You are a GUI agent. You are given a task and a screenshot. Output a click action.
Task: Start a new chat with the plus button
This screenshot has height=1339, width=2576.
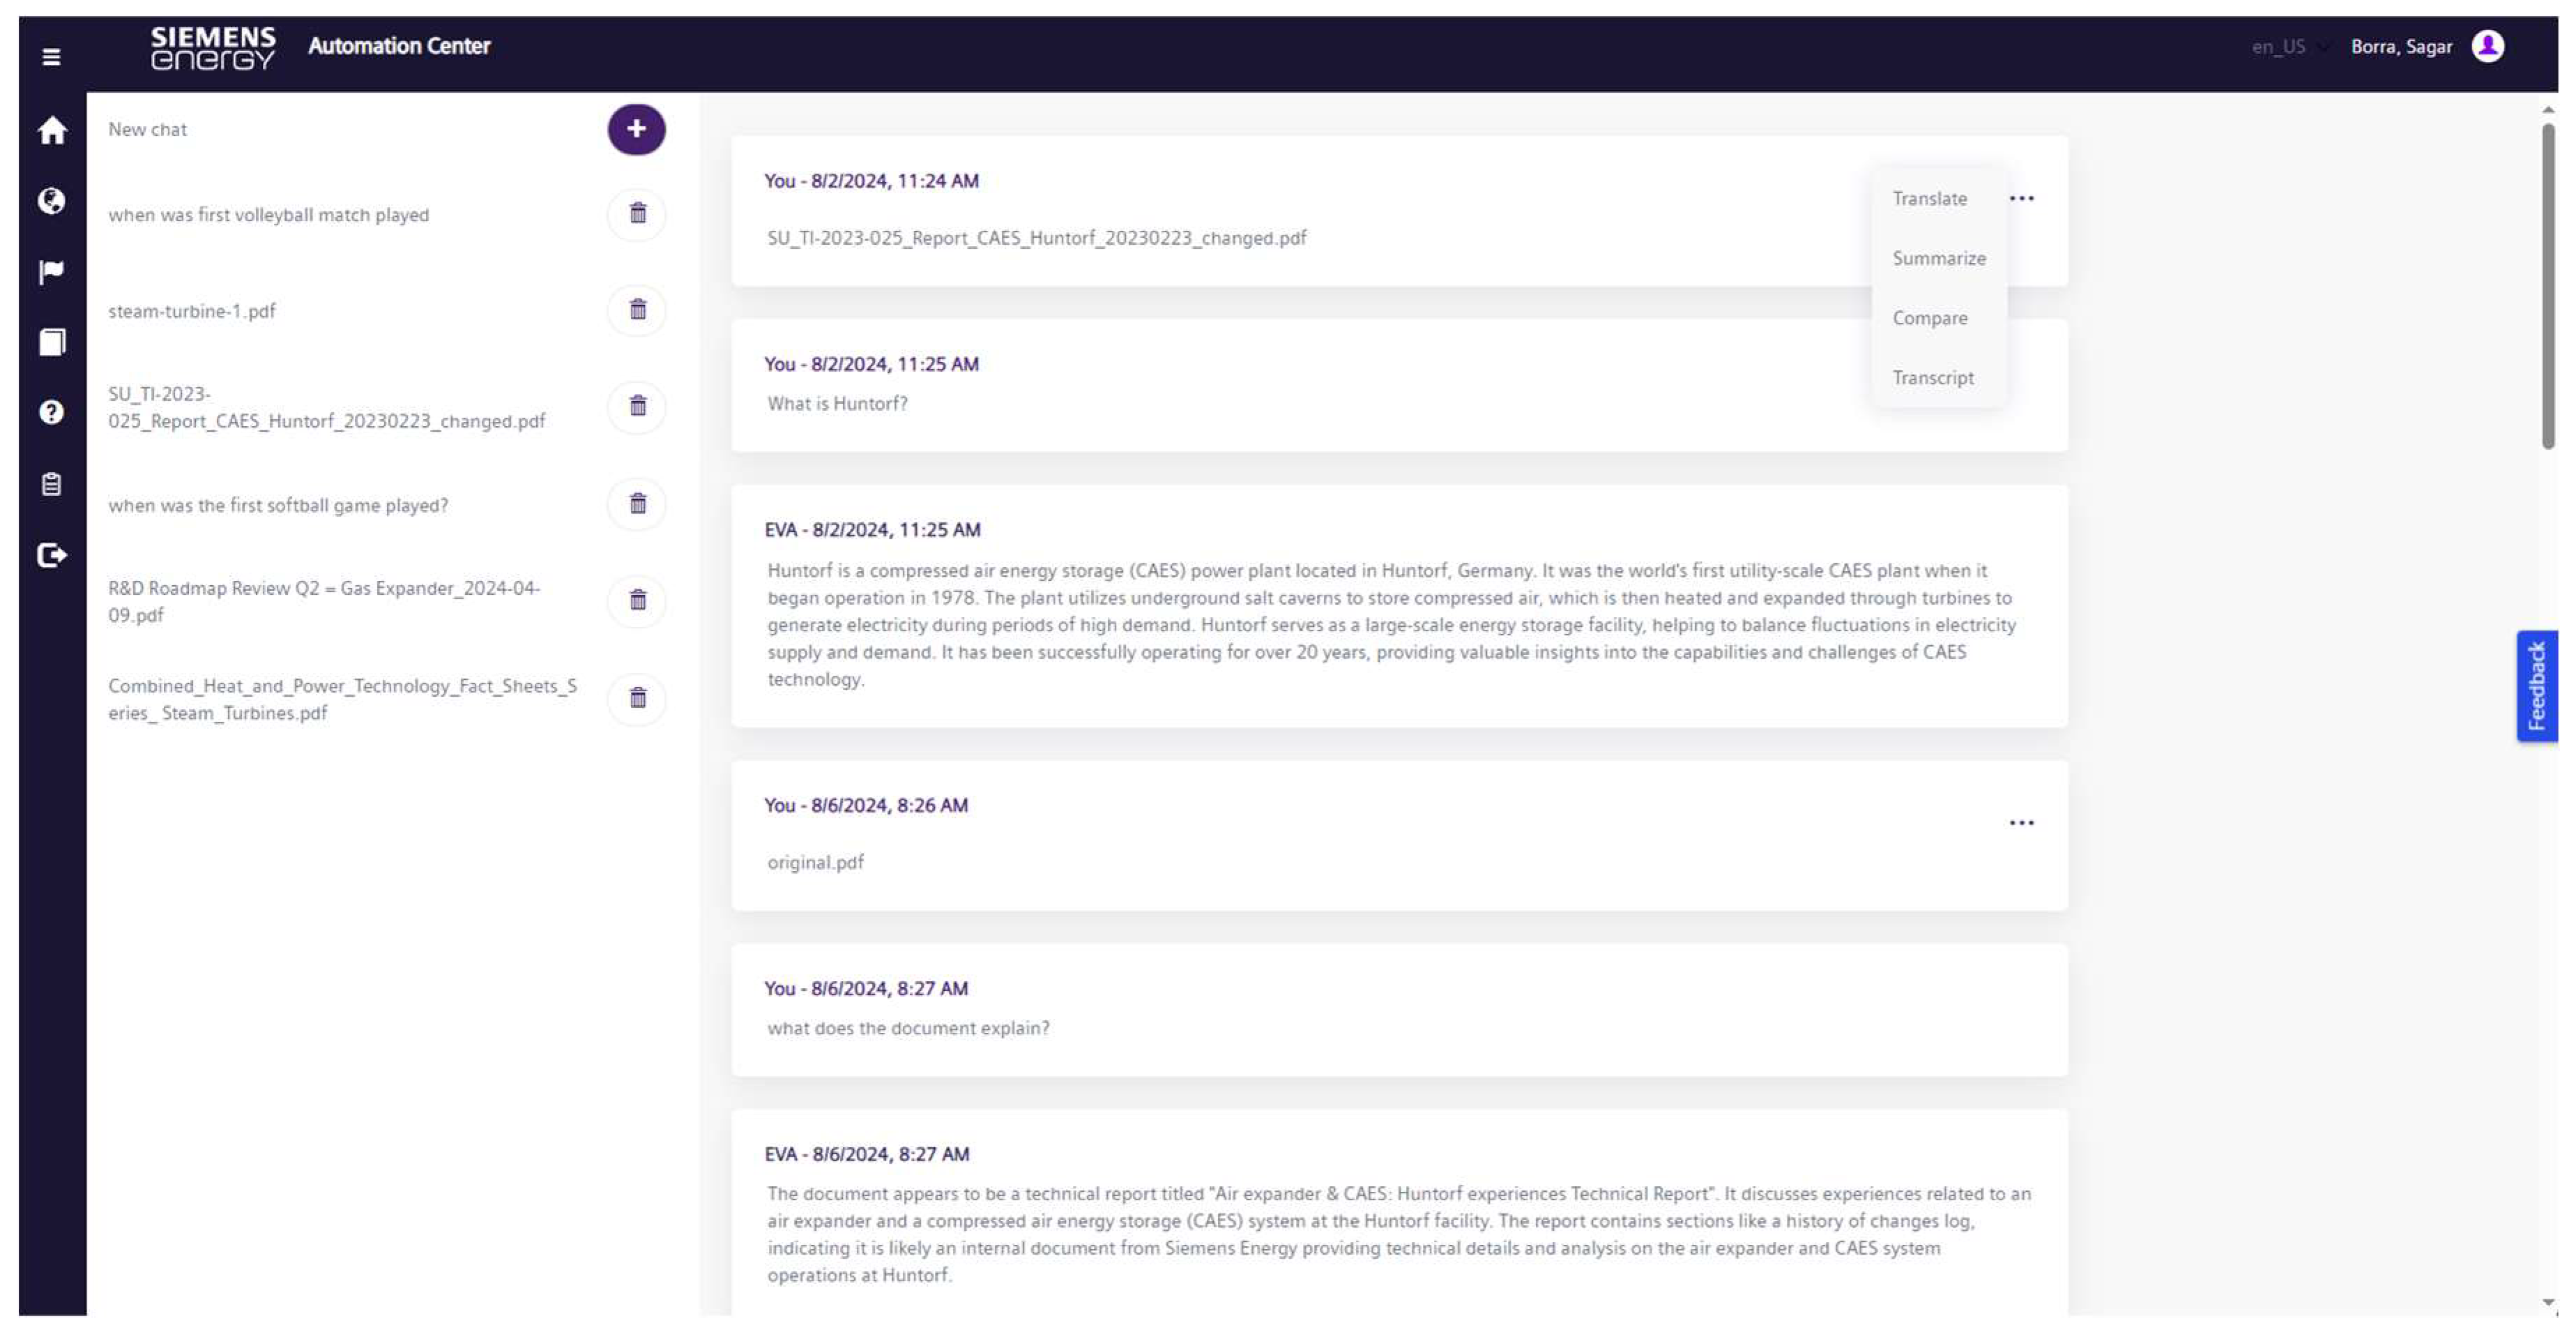(636, 129)
